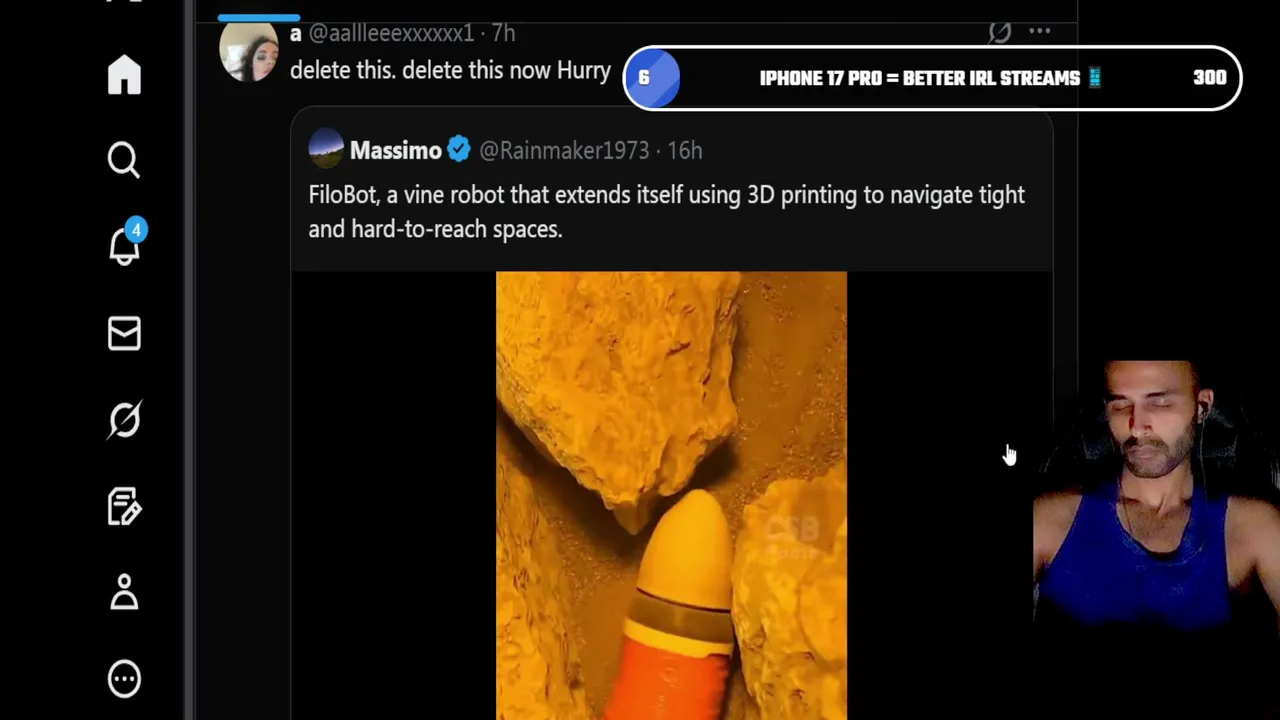Image resolution: width=1280 pixels, height=720 pixels.
Task: Open the Profile person icon
Action: pos(124,592)
